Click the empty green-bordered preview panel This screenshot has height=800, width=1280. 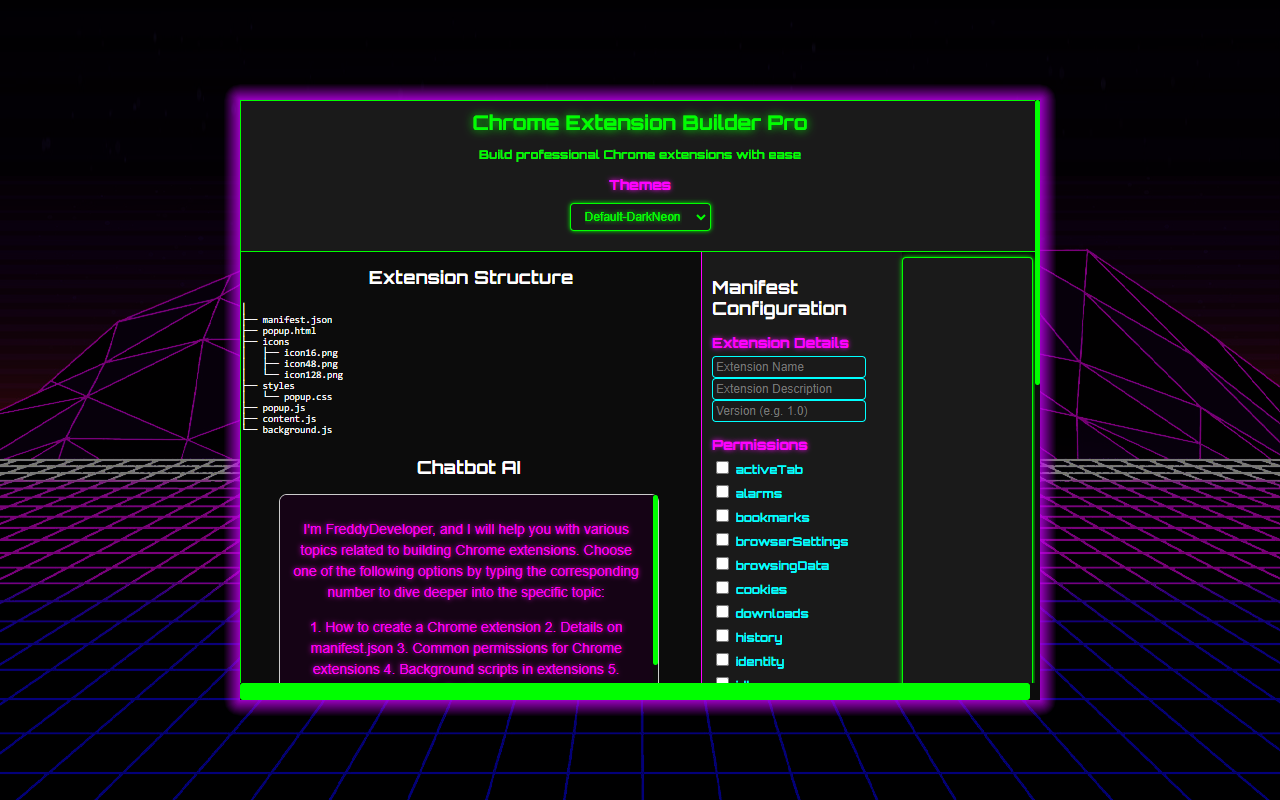967,470
